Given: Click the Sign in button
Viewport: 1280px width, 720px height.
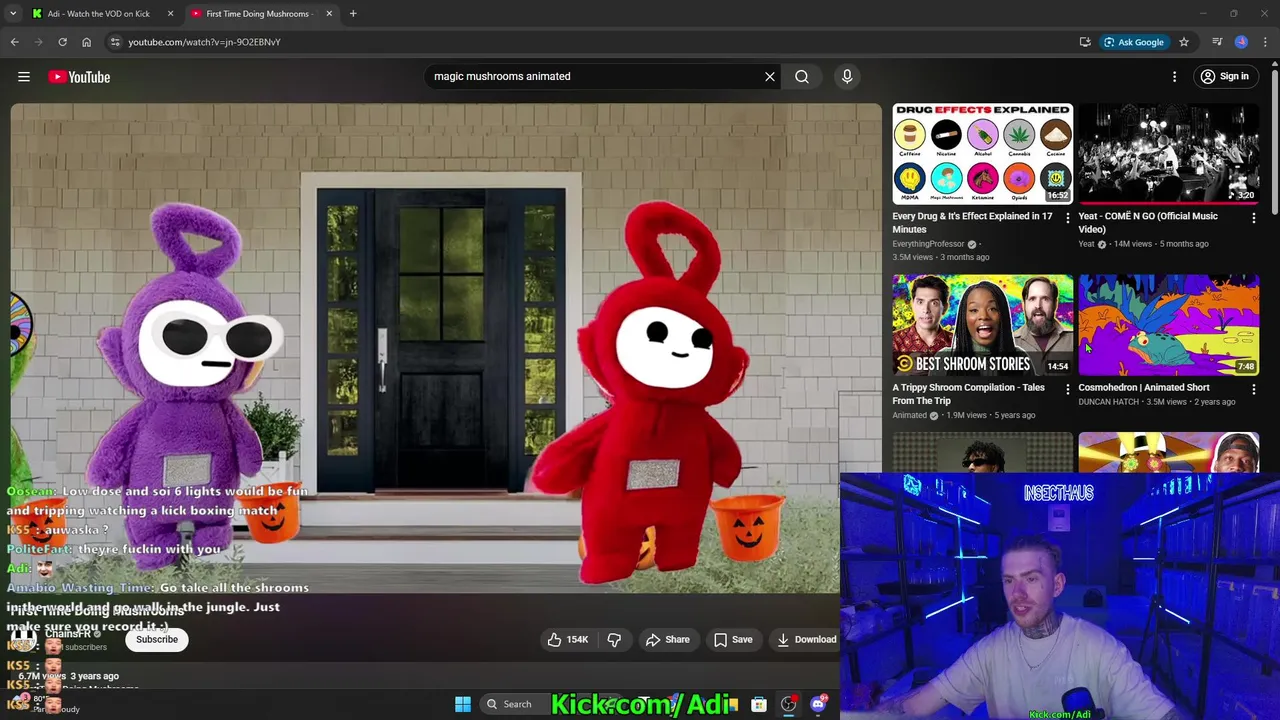Looking at the screenshot, I should pos(1225,76).
